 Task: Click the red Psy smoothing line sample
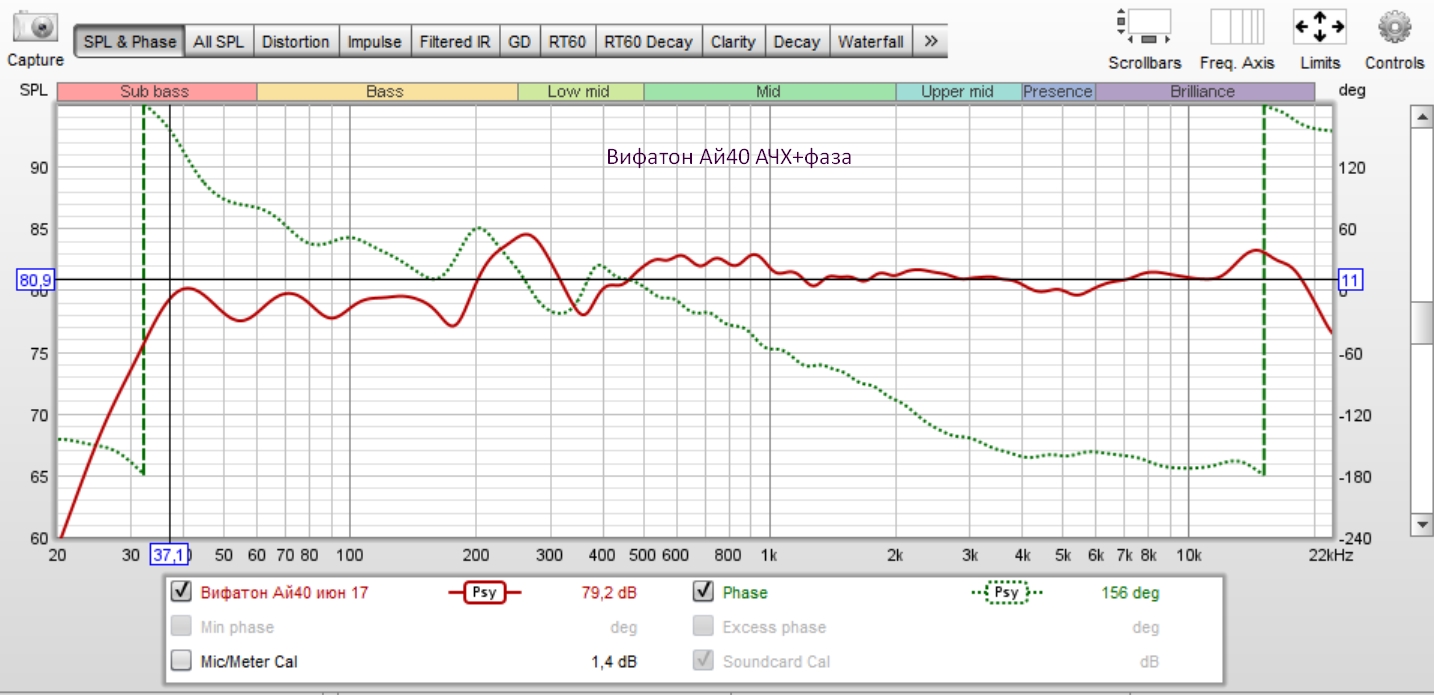(484, 592)
